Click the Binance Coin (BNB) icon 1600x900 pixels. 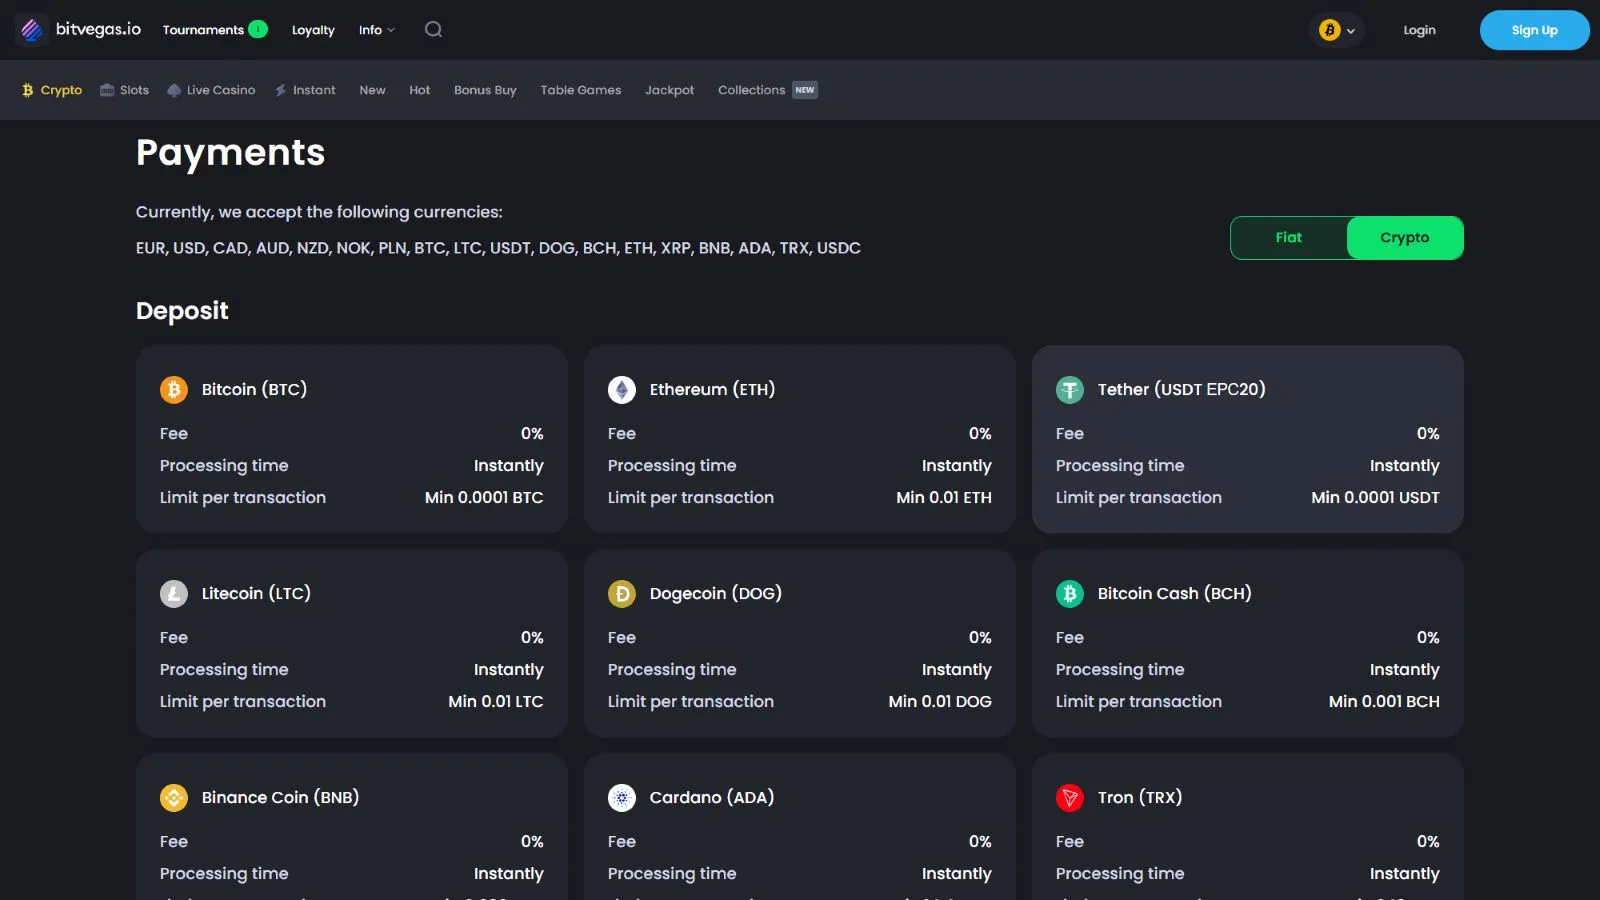pyautogui.click(x=174, y=798)
